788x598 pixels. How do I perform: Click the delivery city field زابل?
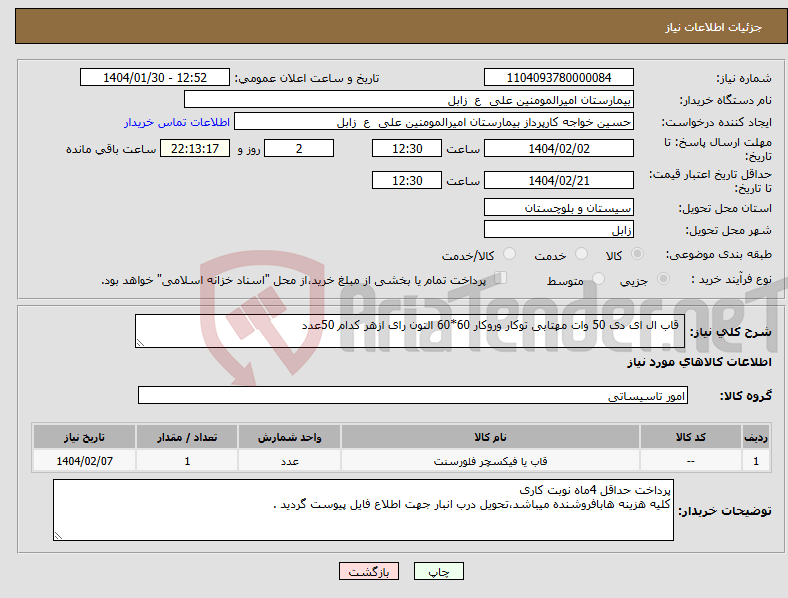(558, 229)
